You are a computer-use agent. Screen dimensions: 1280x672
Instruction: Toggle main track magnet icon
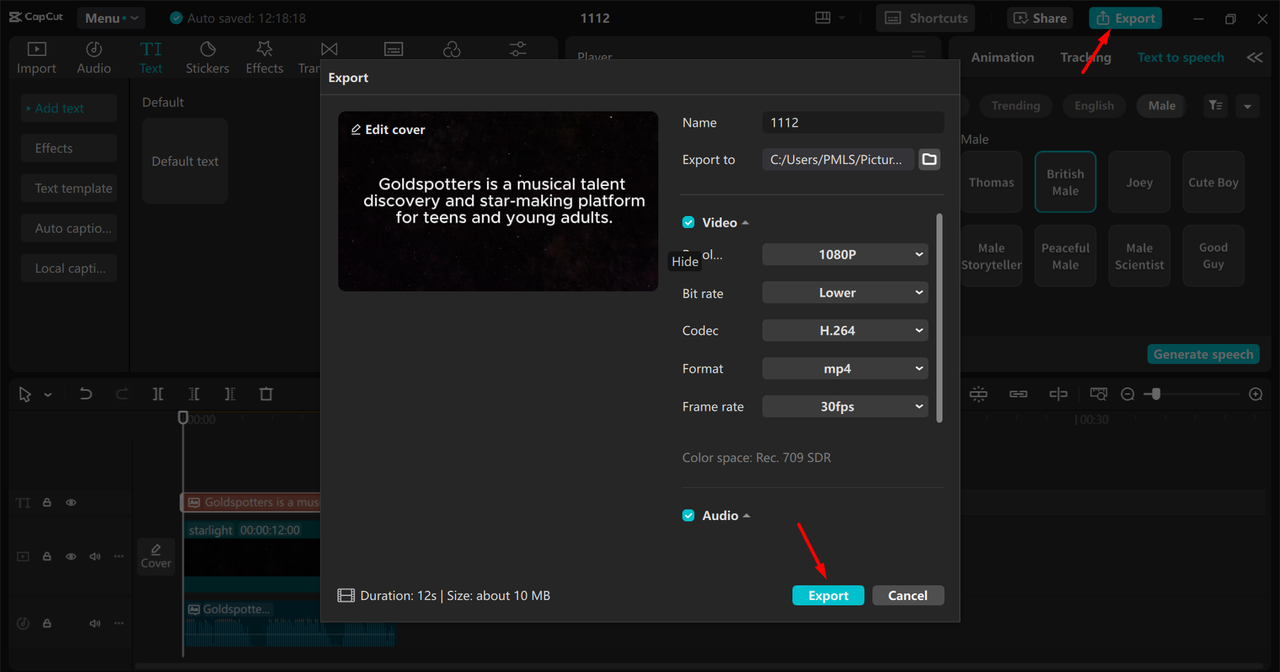pos(978,394)
